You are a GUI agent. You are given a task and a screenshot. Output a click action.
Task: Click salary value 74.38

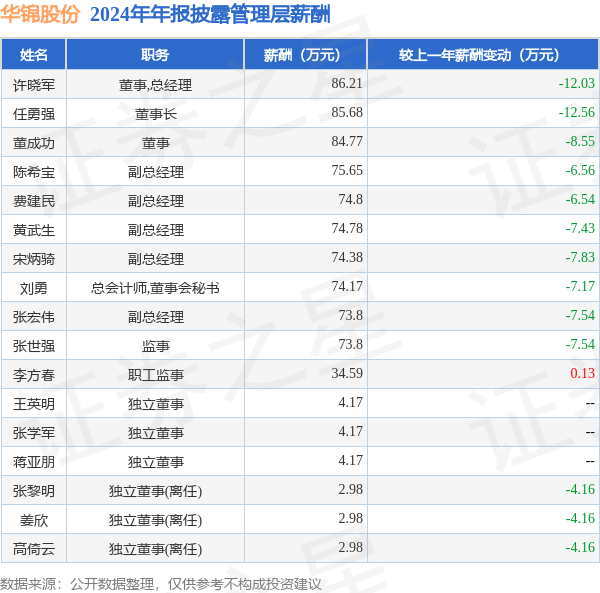[347, 257]
